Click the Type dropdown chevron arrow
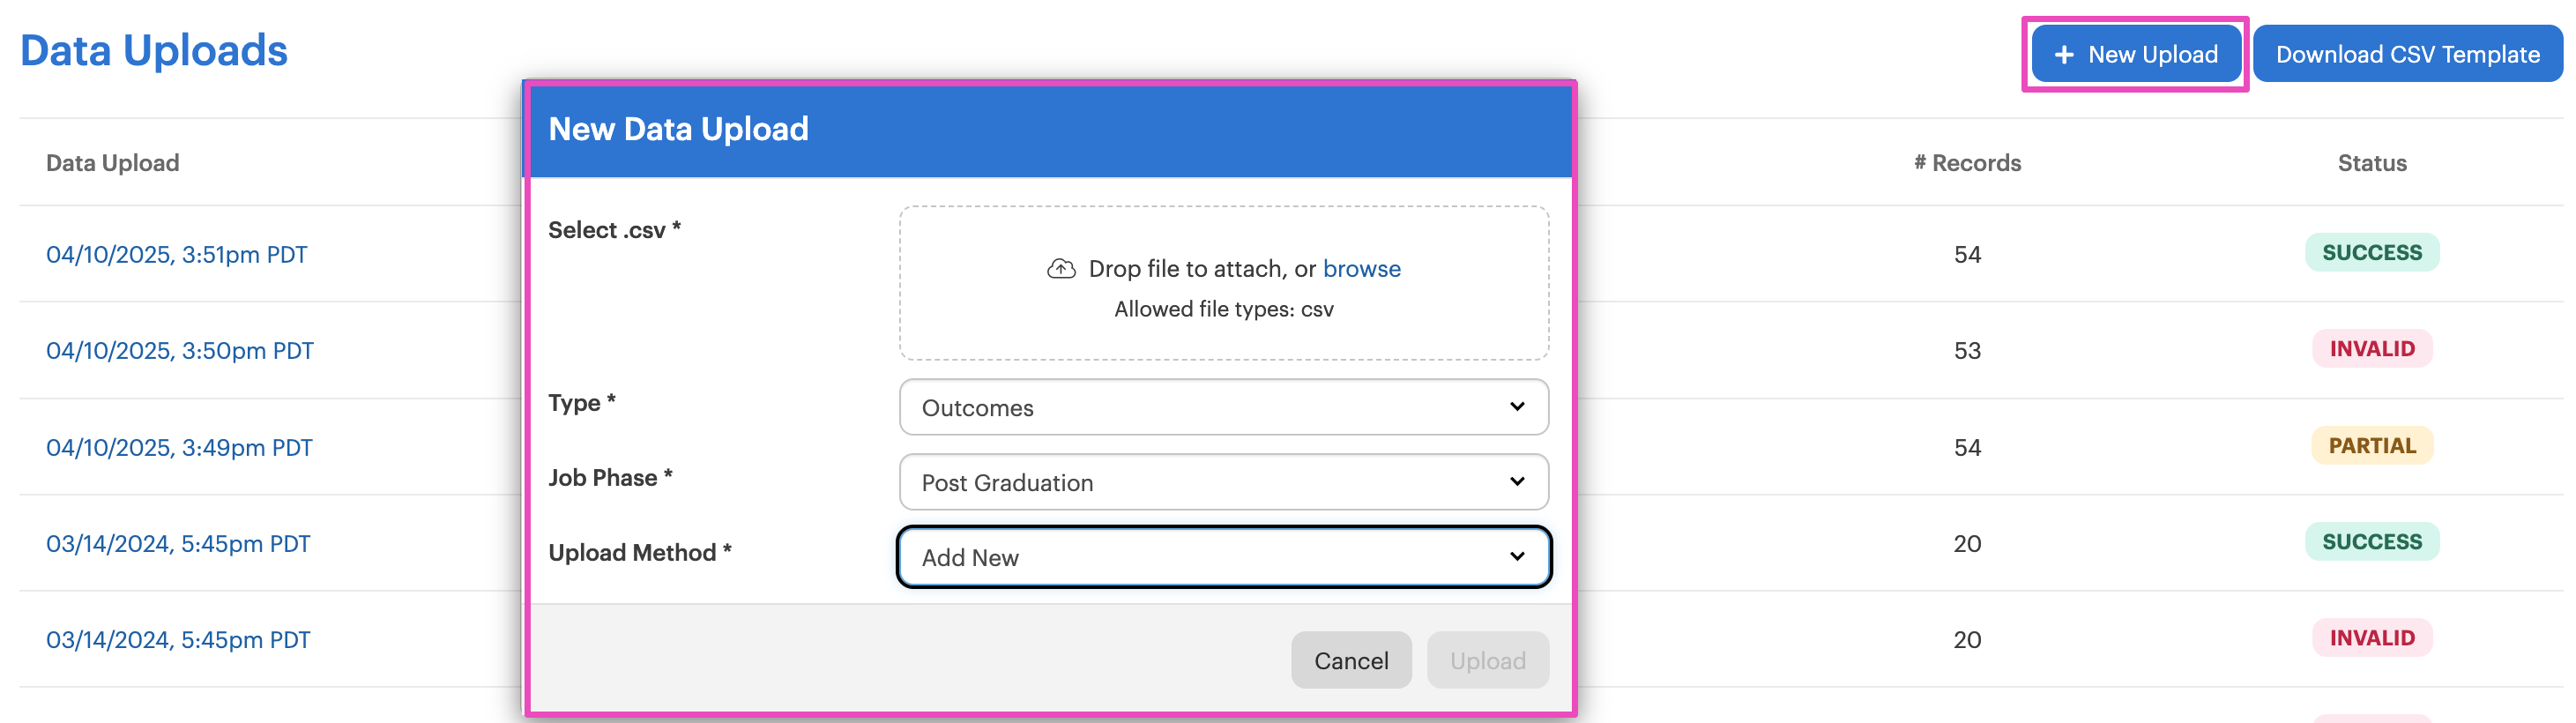 pos(1517,407)
